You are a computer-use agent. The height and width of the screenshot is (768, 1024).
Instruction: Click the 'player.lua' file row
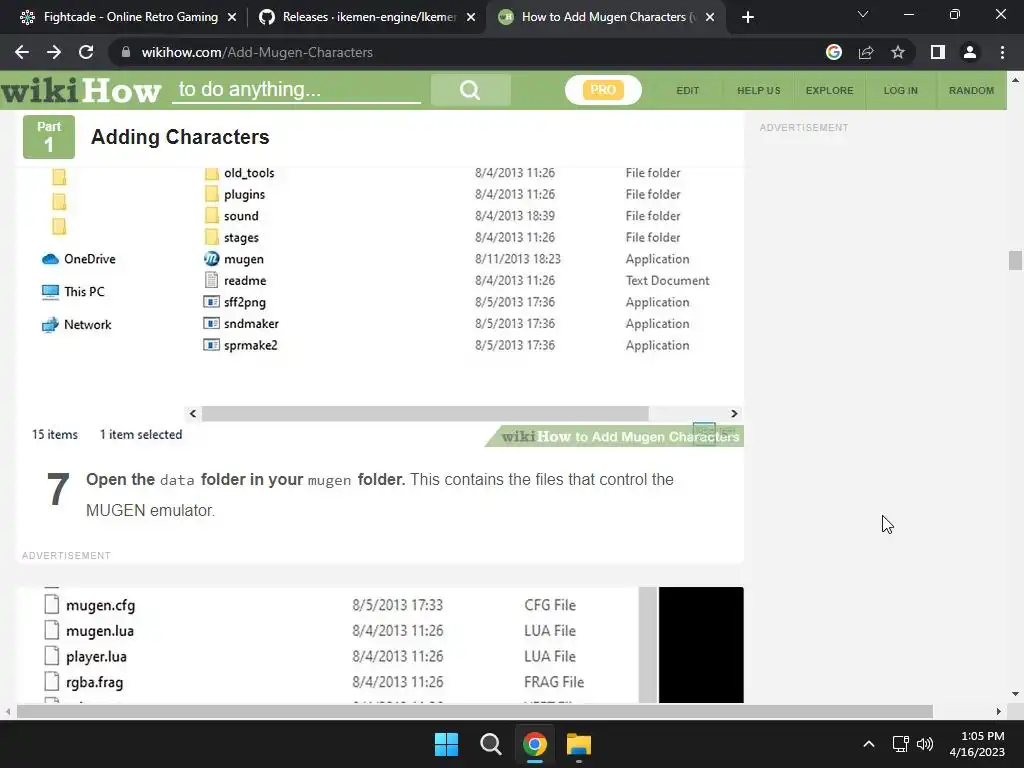coord(313,656)
